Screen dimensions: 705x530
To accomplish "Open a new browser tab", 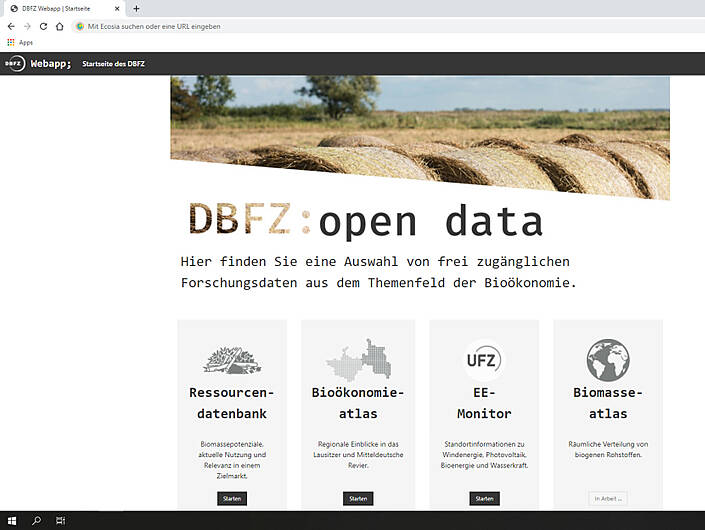I will 136,8.
